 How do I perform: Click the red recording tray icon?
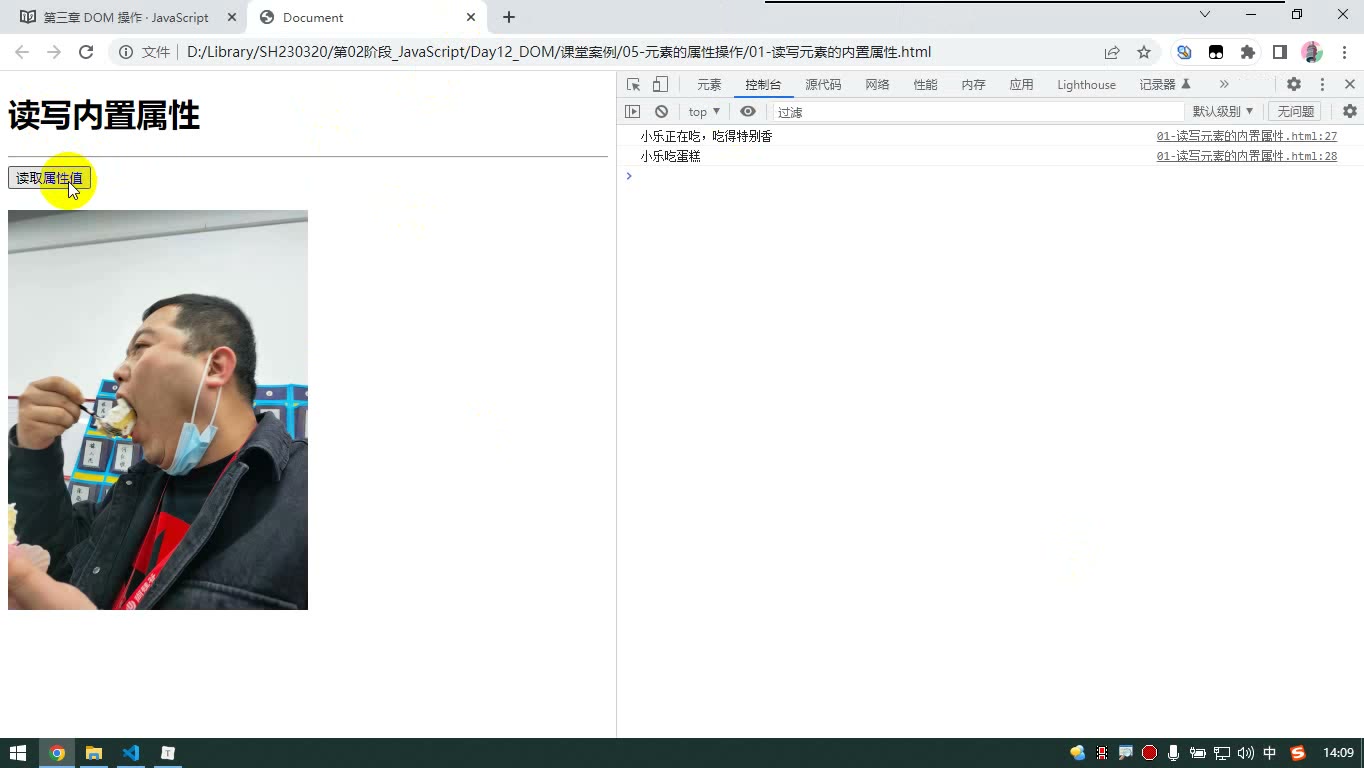(x=1149, y=753)
